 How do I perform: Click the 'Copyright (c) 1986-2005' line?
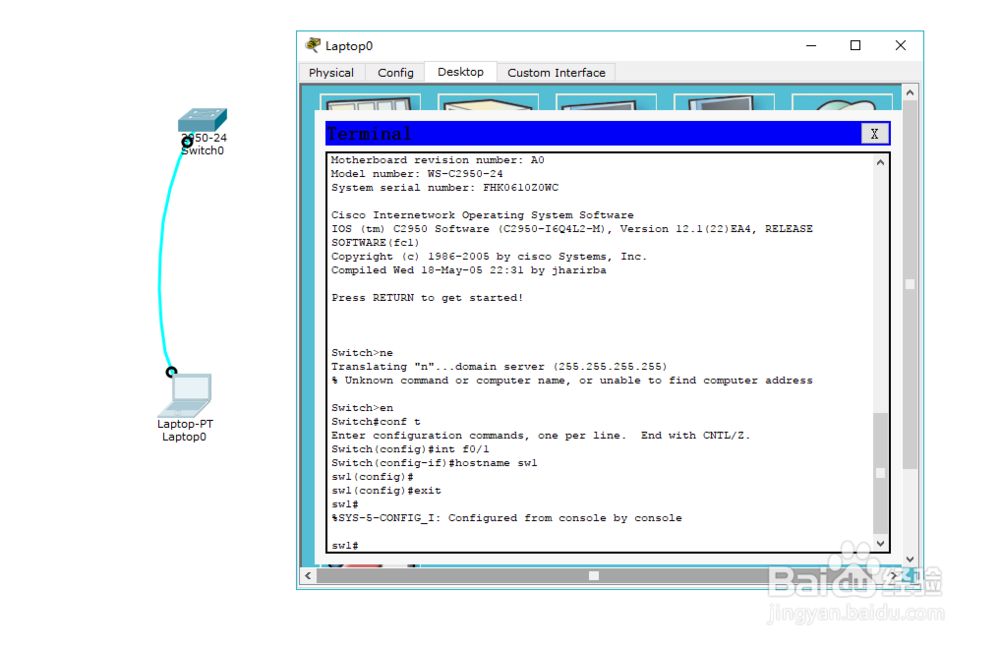click(x=489, y=256)
